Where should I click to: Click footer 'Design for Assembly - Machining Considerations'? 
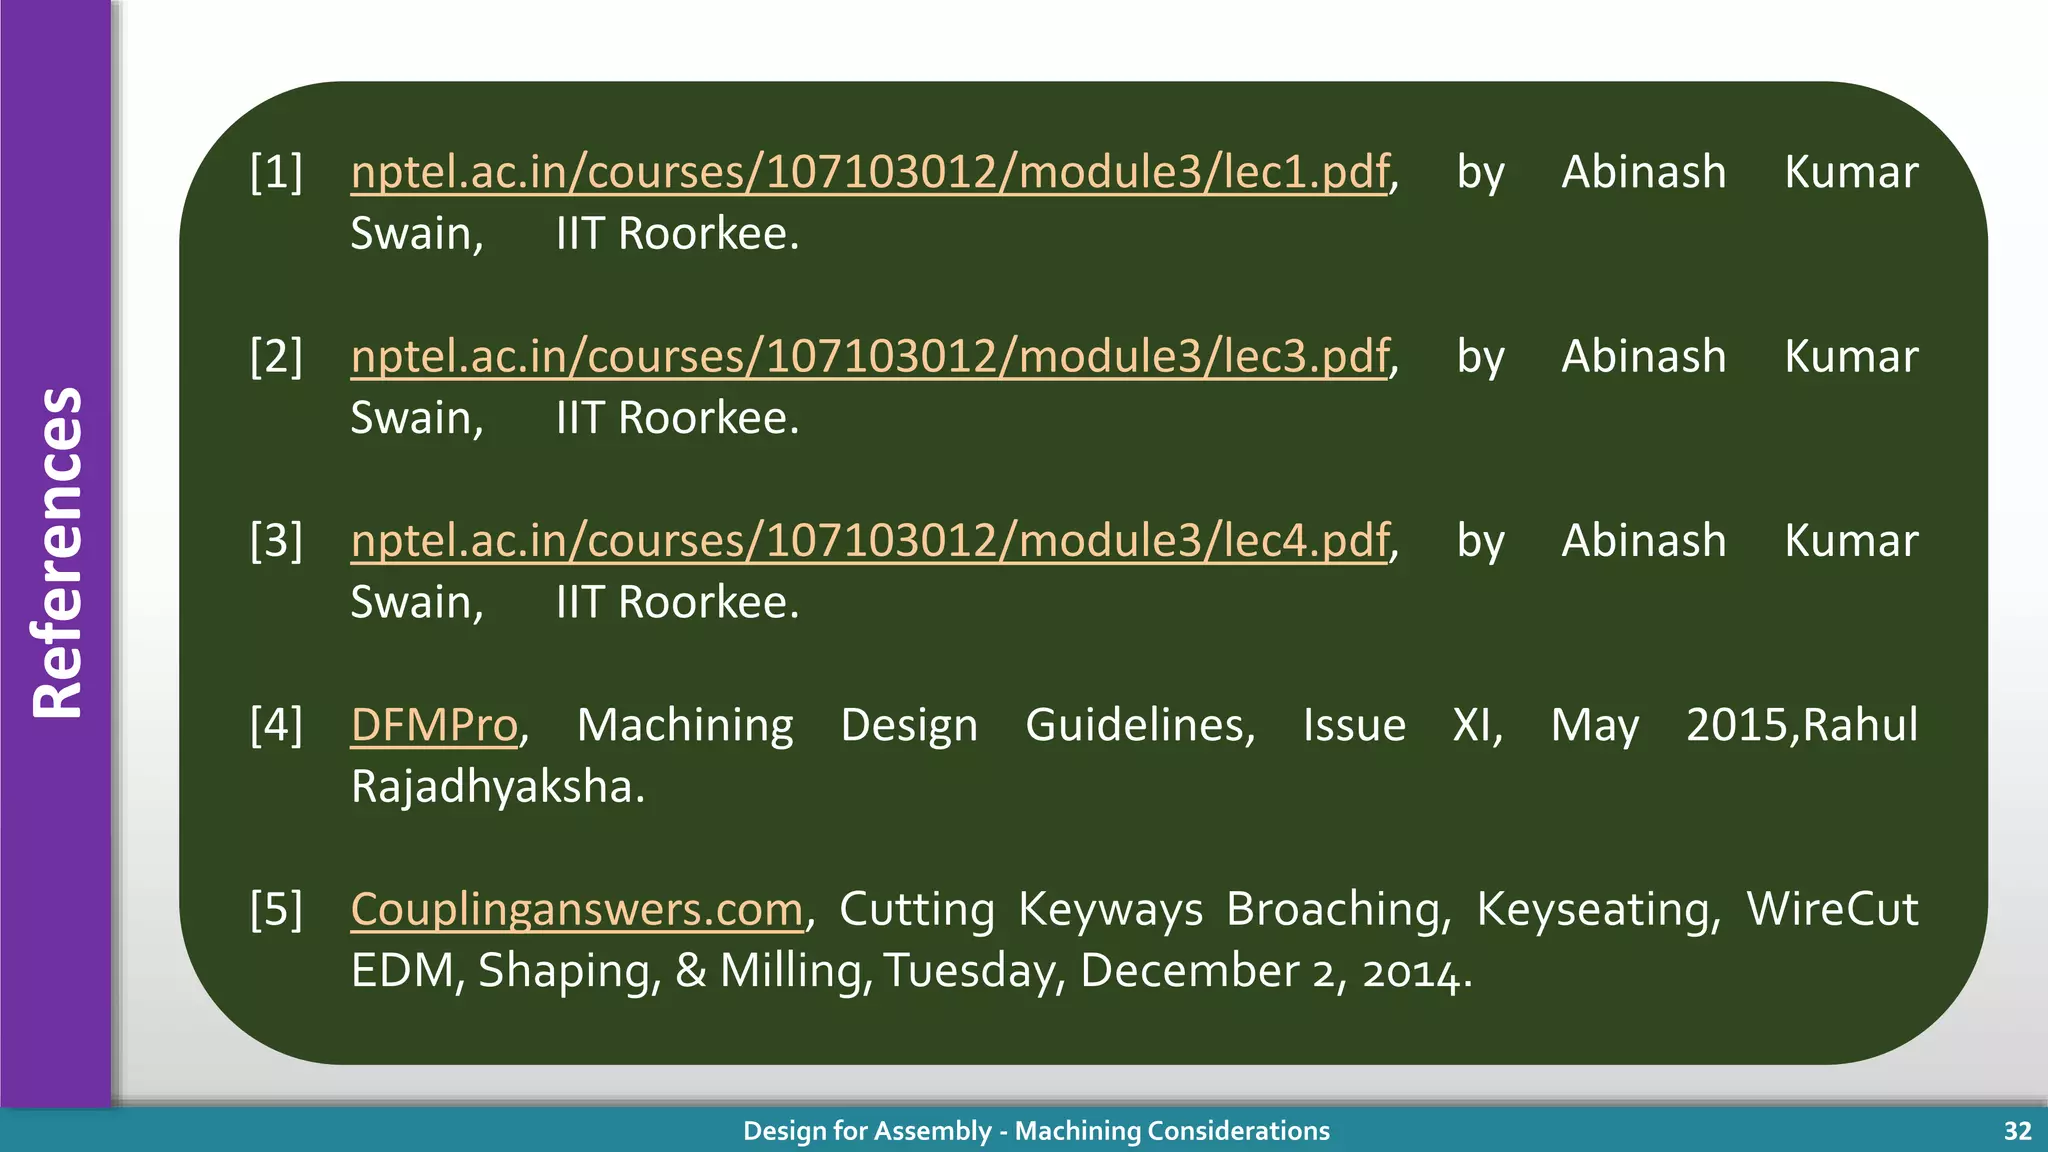[1036, 1131]
